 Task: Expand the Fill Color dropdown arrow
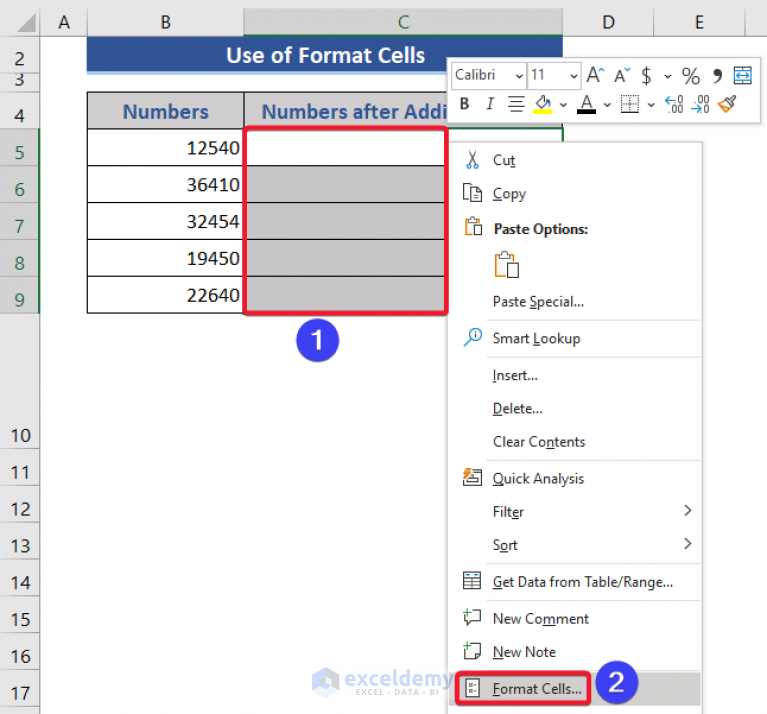(x=563, y=105)
